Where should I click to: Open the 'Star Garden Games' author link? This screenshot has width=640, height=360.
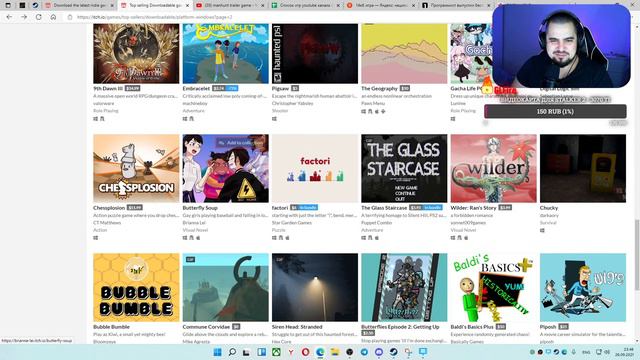[x=292, y=223]
